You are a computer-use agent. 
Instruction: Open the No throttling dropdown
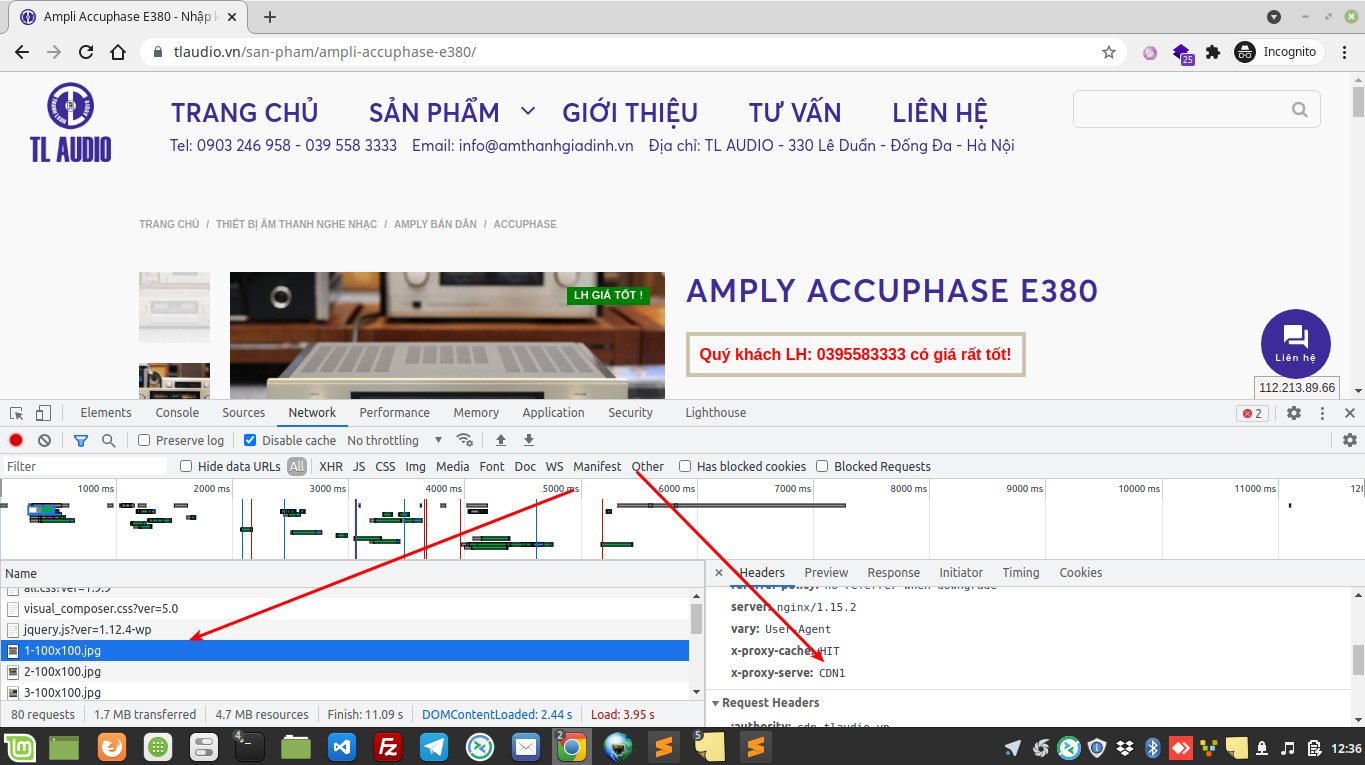coord(396,440)
